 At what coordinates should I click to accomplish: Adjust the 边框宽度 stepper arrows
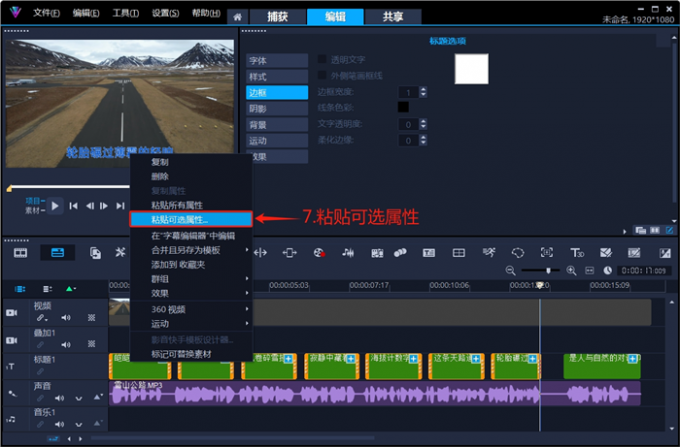[x=423, y=92]
